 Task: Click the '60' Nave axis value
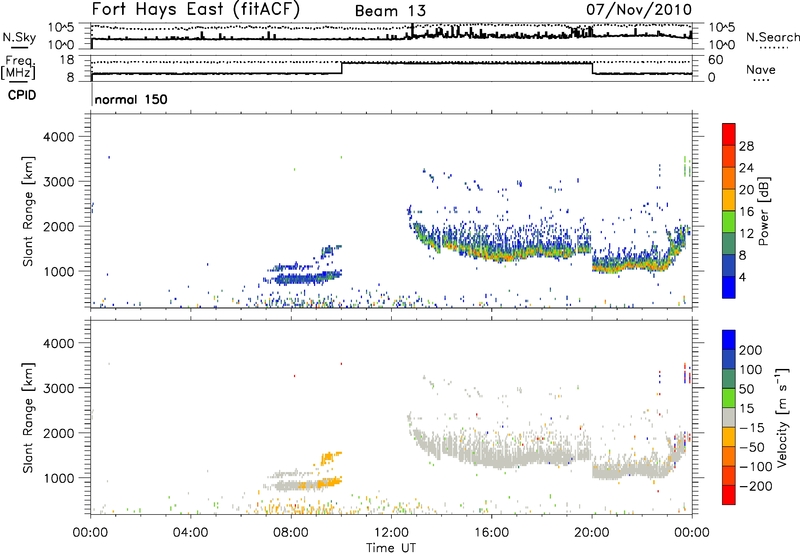(x=716, y=60)
